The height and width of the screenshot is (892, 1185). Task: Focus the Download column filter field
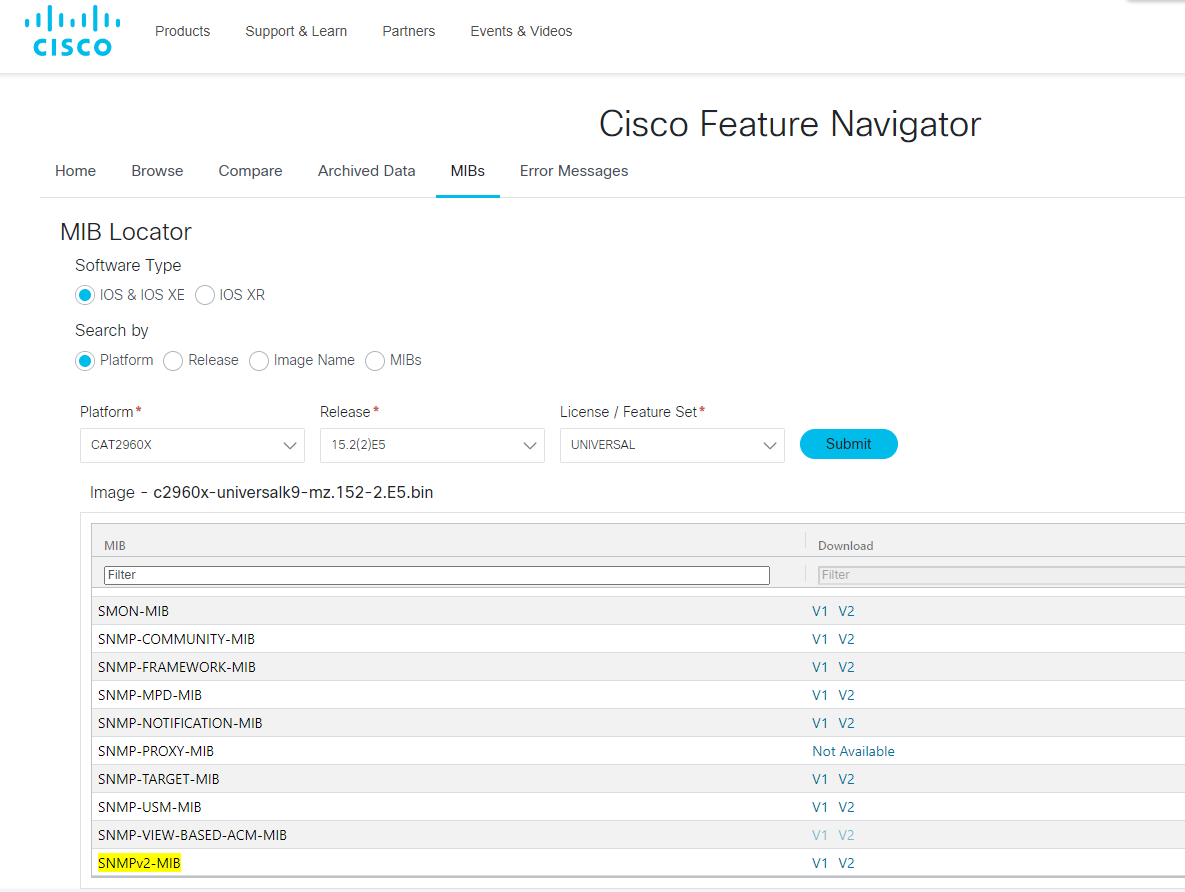click(x=1001, y=575)
